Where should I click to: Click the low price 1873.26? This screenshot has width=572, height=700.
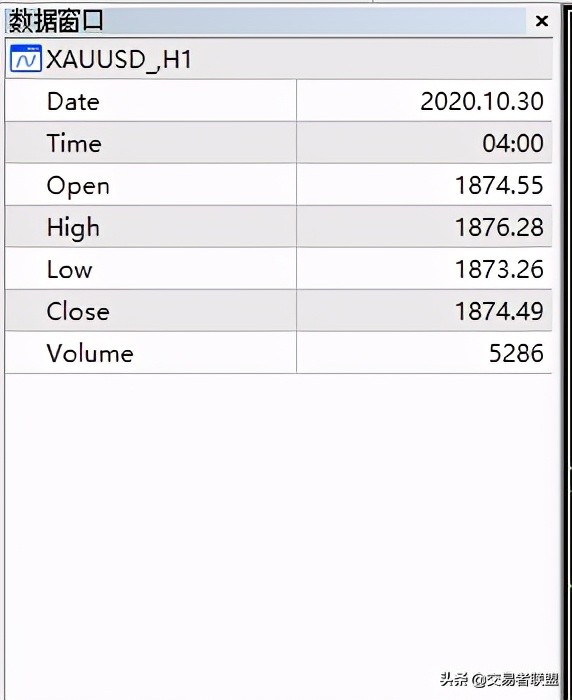coord(499,269)
